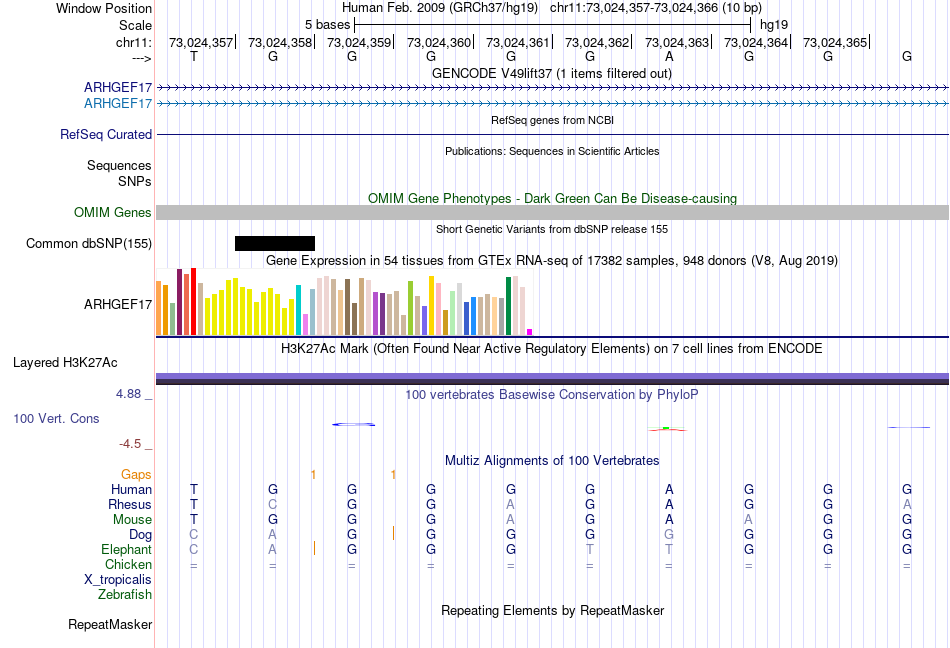Image resolution: width=950 pixels, height=648 pixels.
Task: Click the light blue ARHGEF17 transcript label
Action: (x=118, y=104)
